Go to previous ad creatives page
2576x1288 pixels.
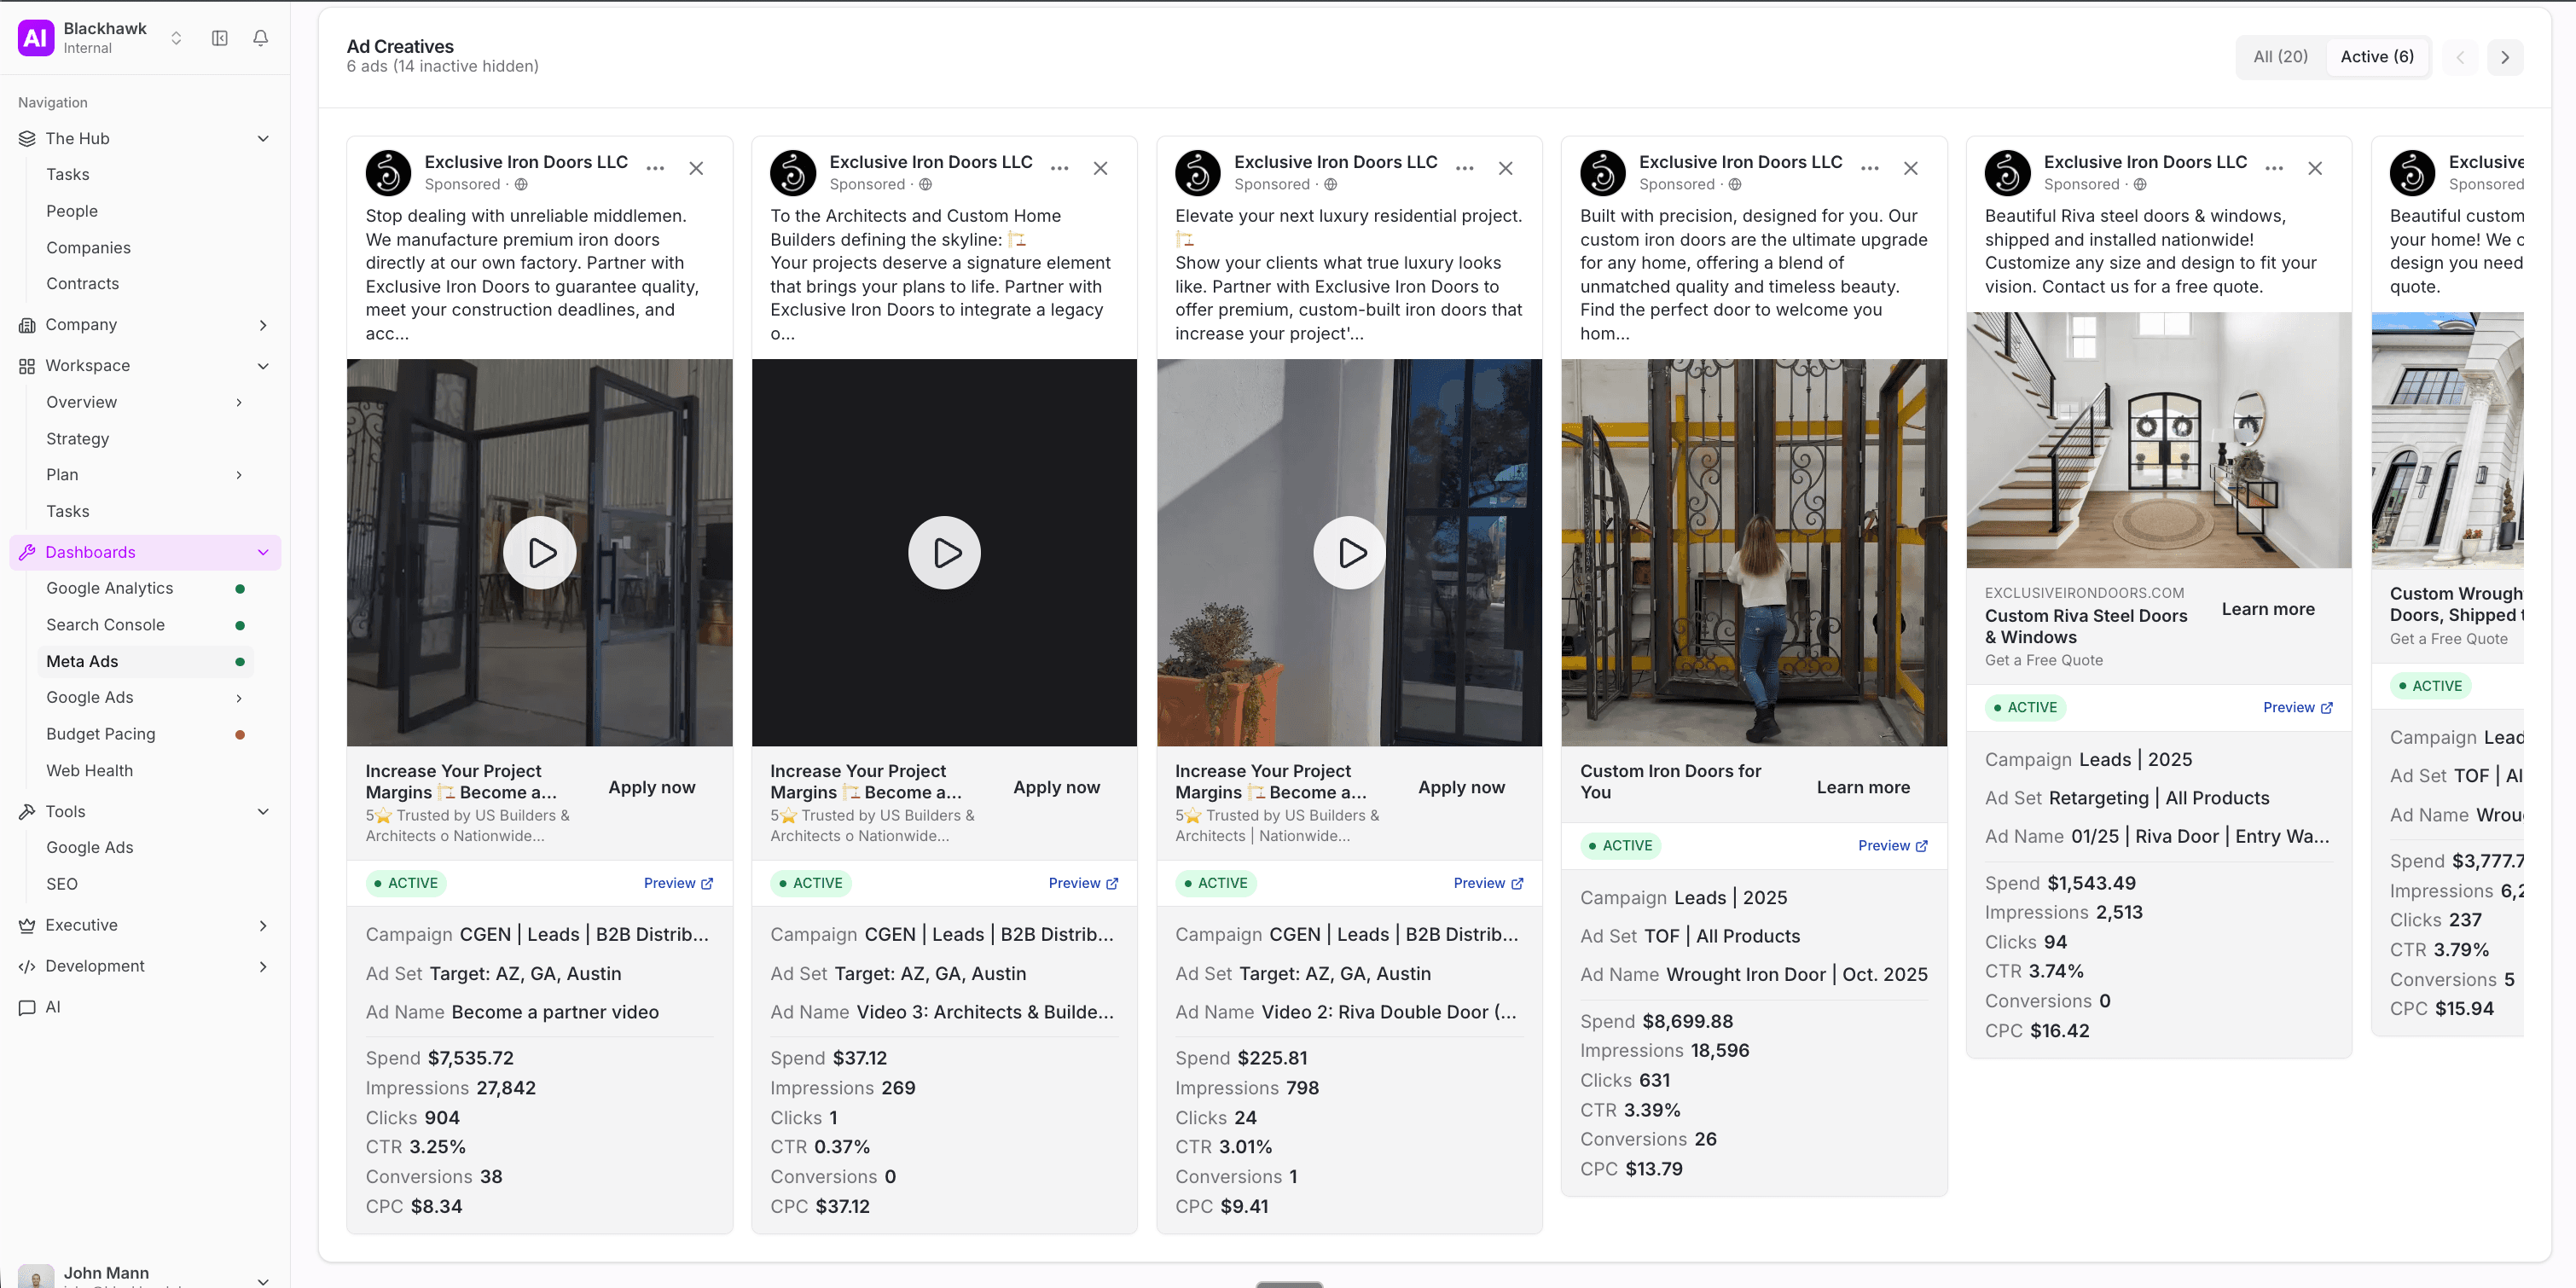2460,57
